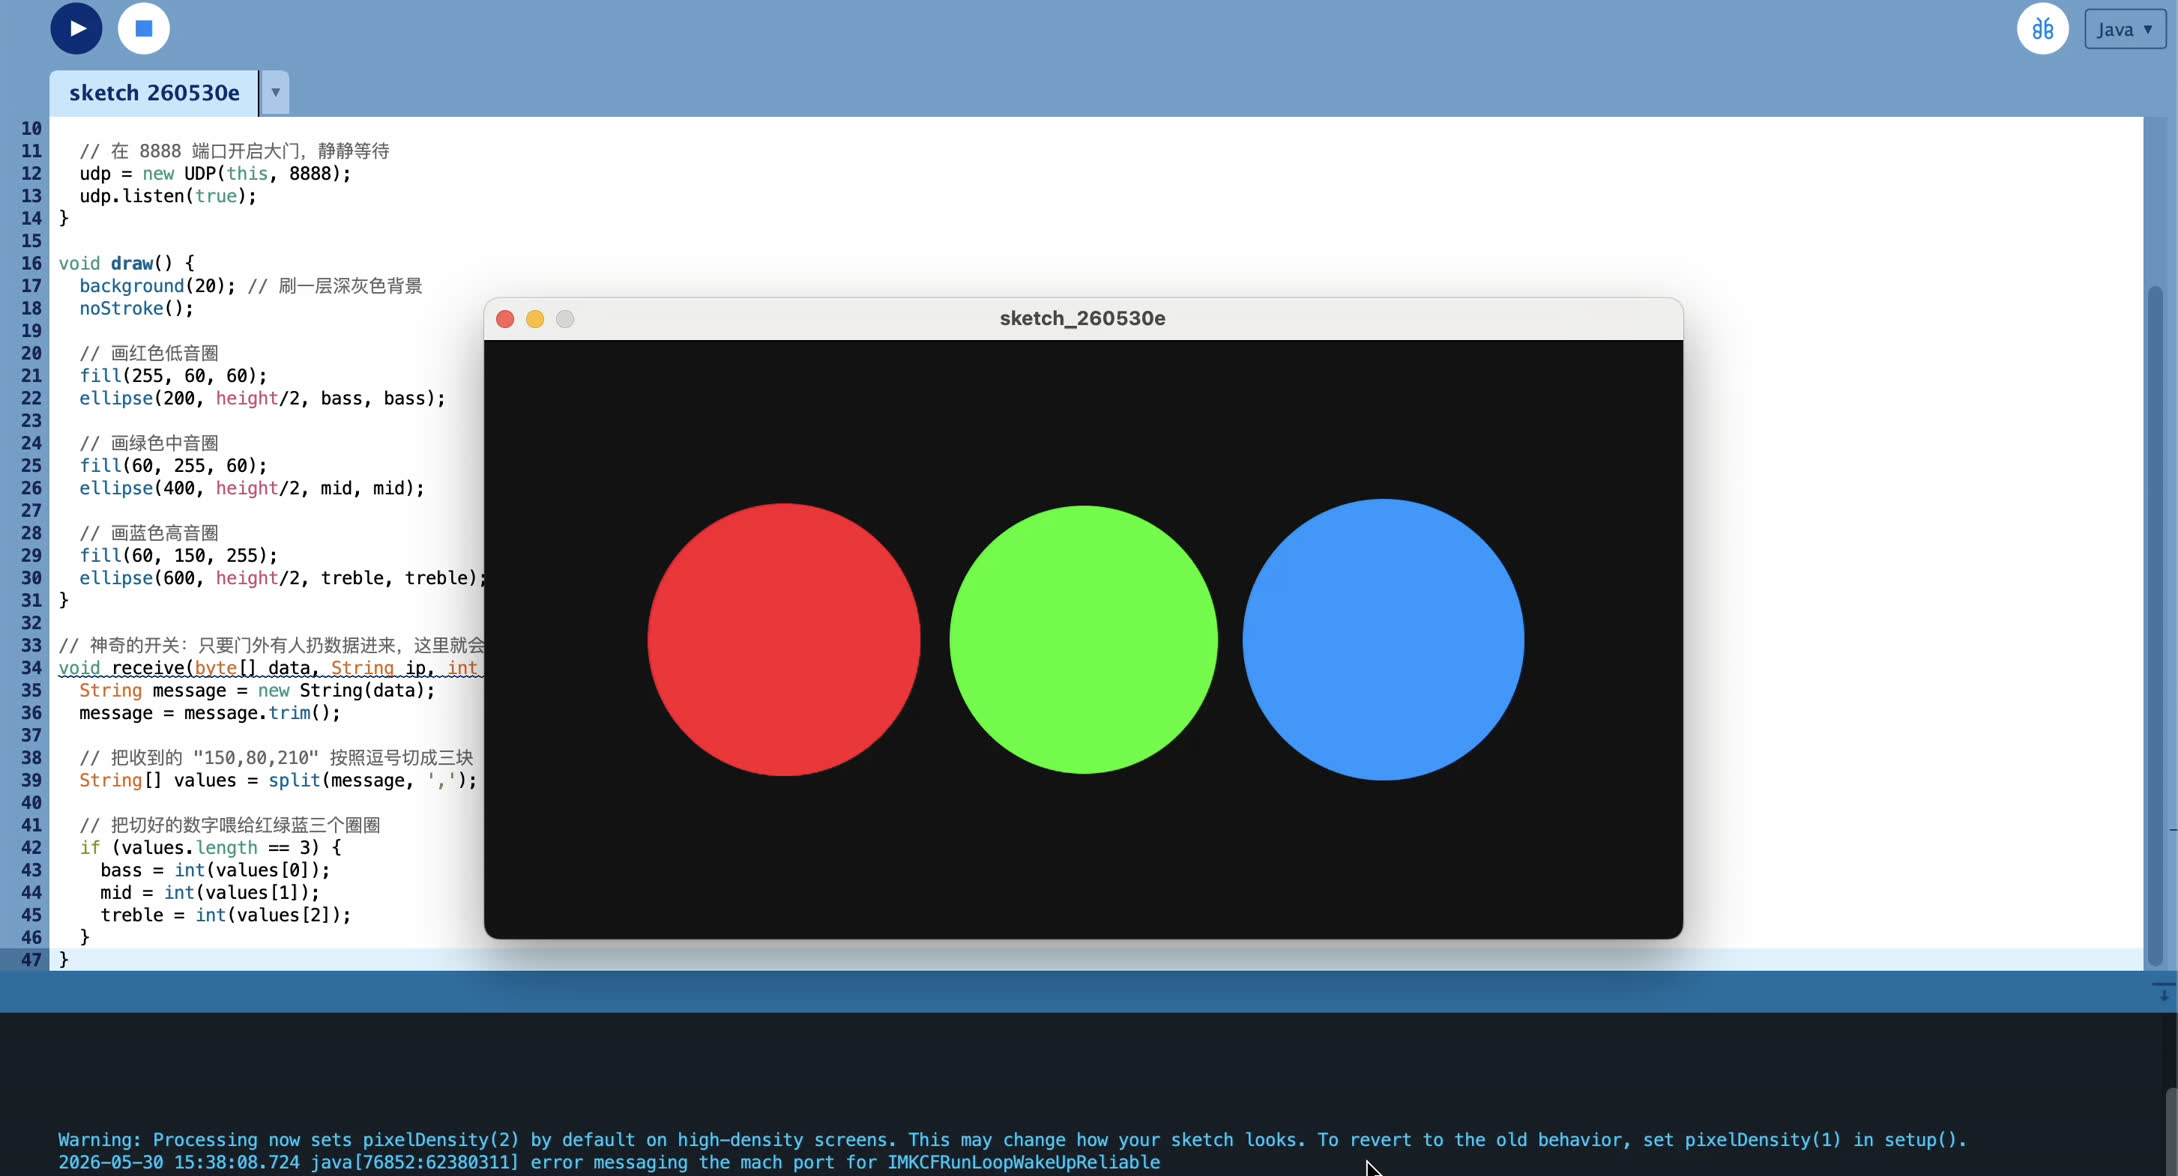Viewport: 2178px width, 1176px height.
Task: Expand the tab options arrow
Action: click(x=275, y=93)
